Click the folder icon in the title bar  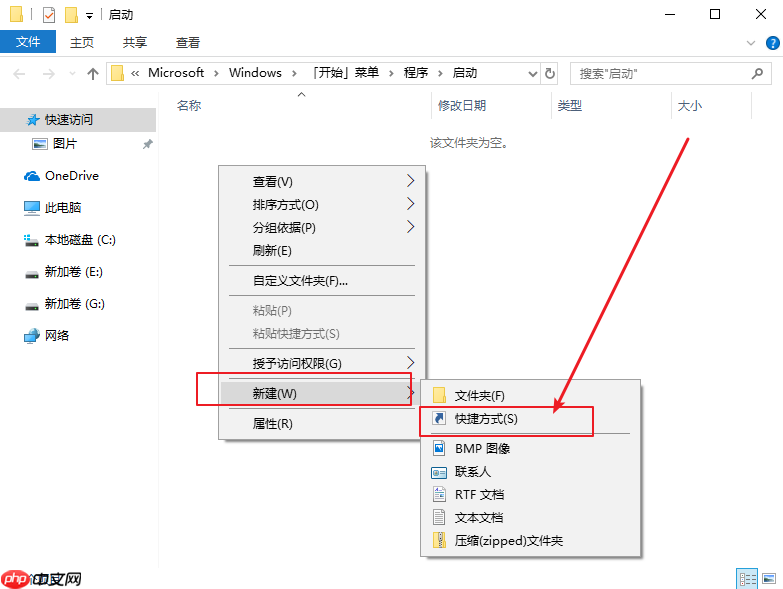tap(16, 14)
